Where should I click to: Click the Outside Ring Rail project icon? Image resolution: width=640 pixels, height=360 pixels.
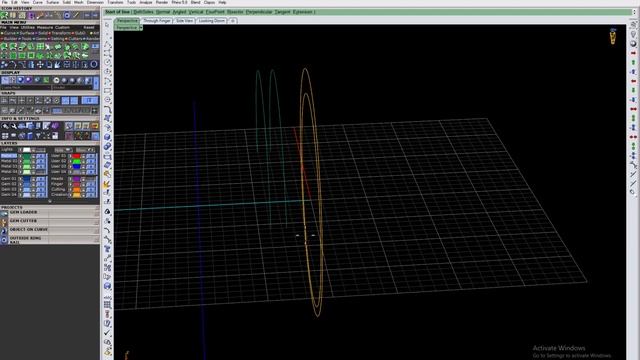tap(4, 240)
